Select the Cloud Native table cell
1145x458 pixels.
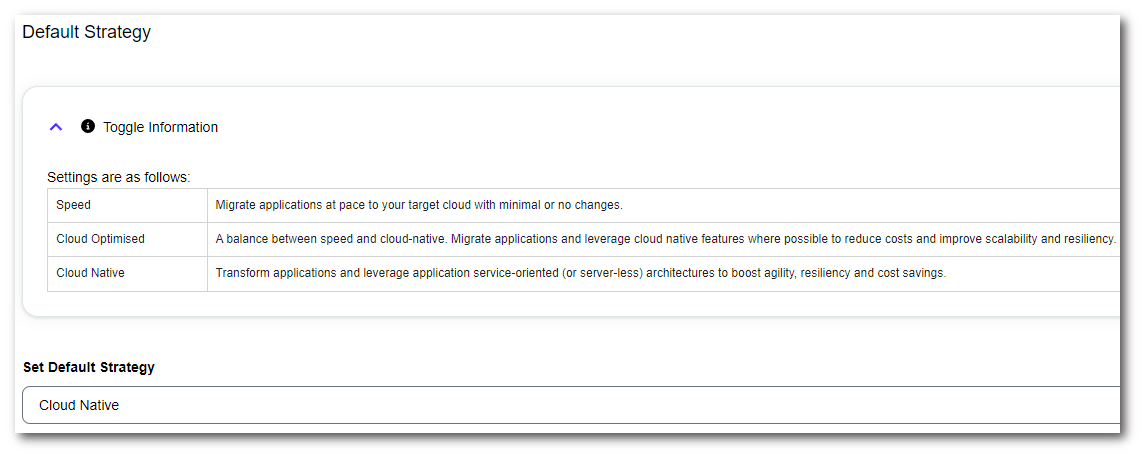90,273
